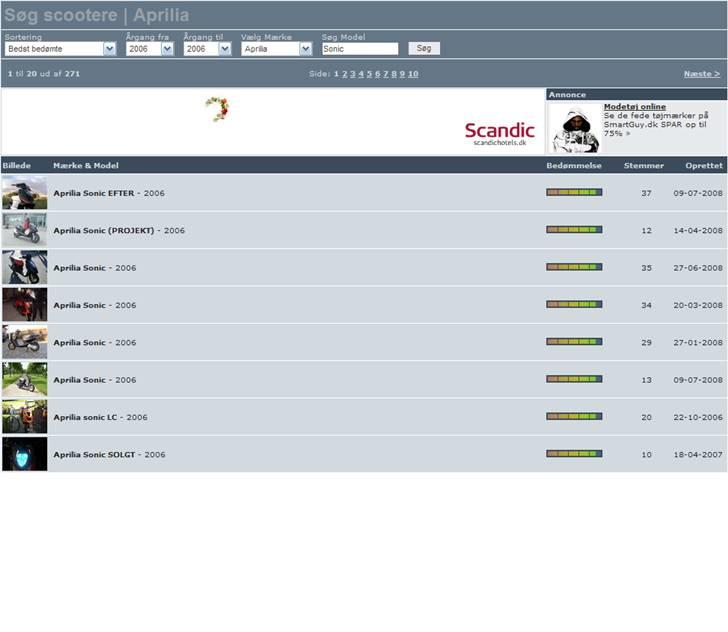The image size is (728, 632).
Task: Expand the Årgang fra year dropdown
Action: (x=150, y=48)
